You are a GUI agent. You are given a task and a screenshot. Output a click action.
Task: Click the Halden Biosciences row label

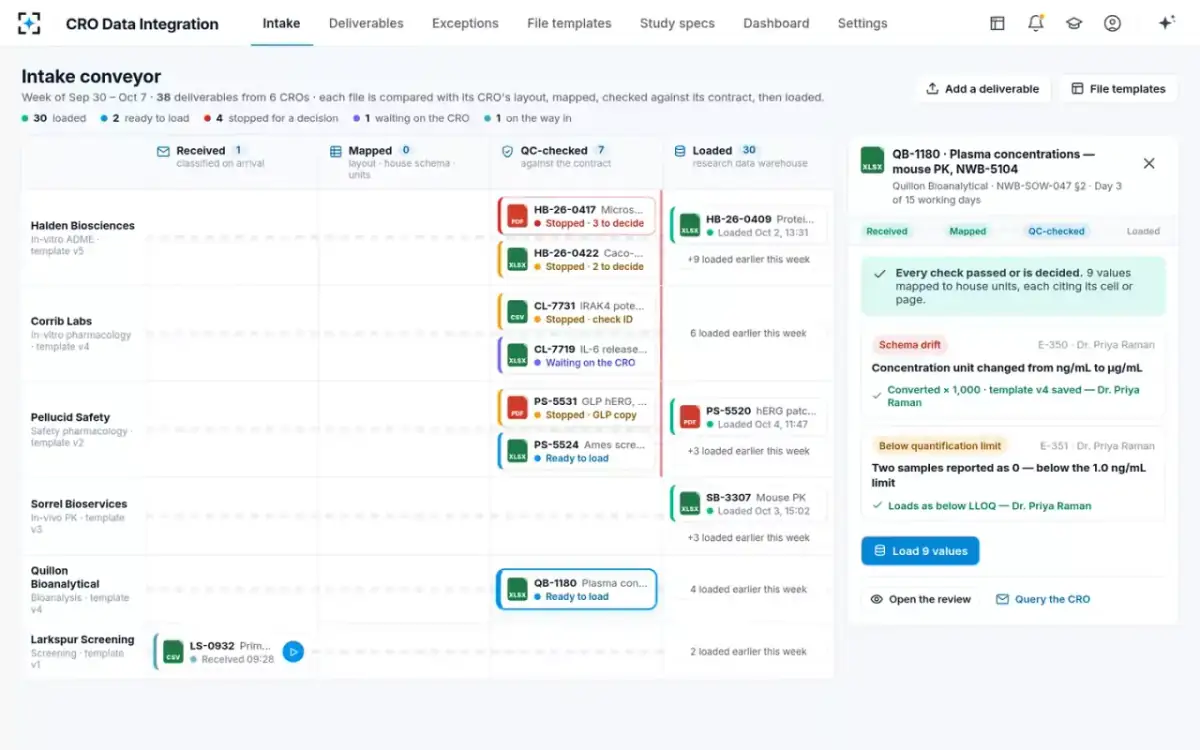(x=82, y=226)
